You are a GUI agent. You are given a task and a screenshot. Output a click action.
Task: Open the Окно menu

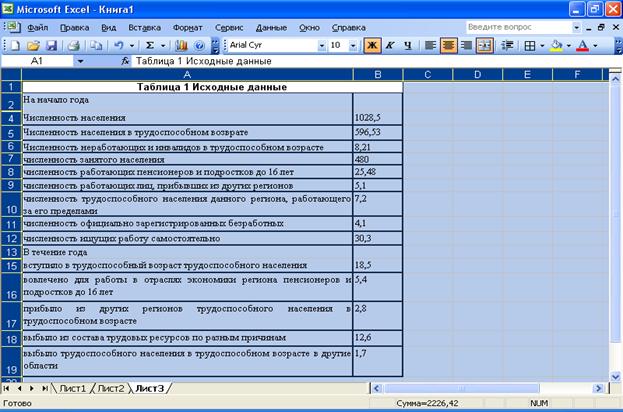(x=309, y=28)
